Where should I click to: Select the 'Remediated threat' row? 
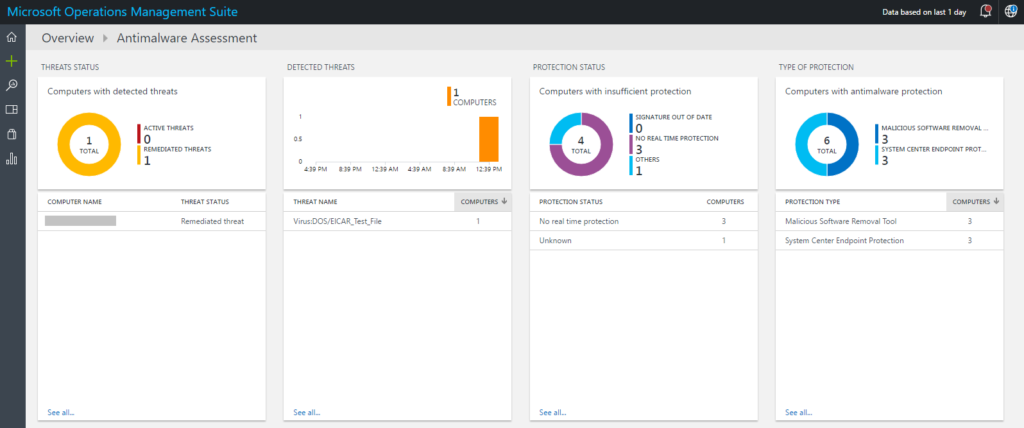click(x=152, y=222)
